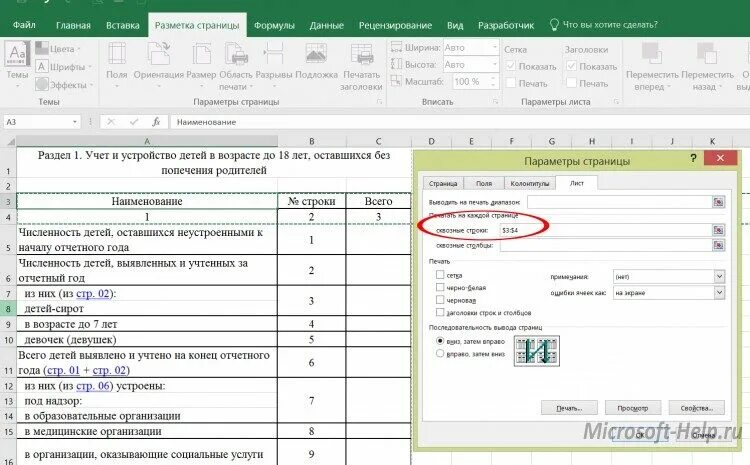Viewport: 750px width, 465px height.
Task: Switch to the Формулы ribbon tab
Action: point(274,25)
